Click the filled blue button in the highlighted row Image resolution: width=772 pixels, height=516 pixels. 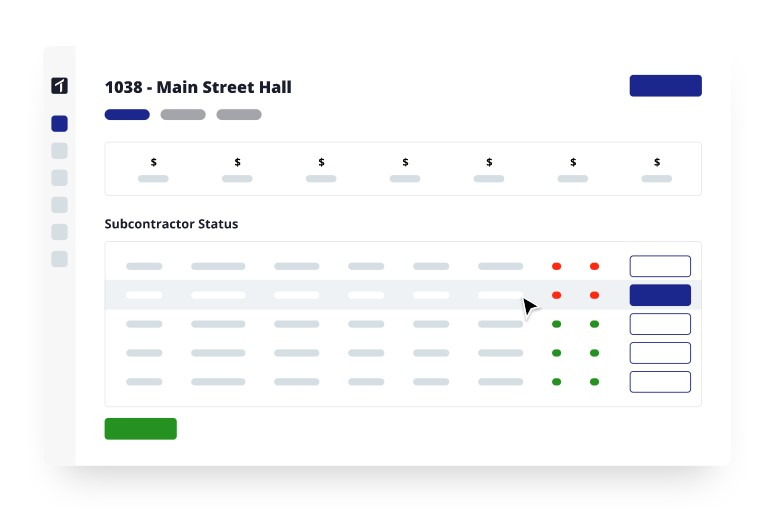pos(660,295)
